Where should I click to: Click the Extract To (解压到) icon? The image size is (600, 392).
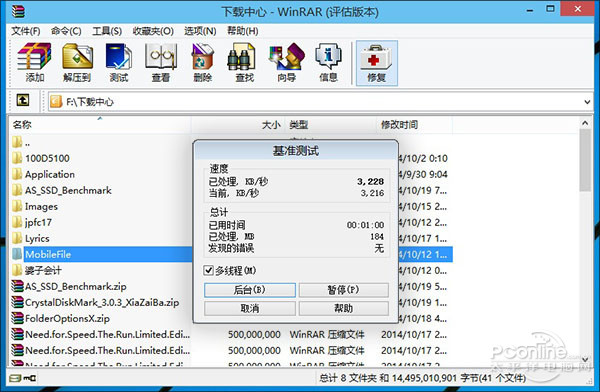pos(77,62)
